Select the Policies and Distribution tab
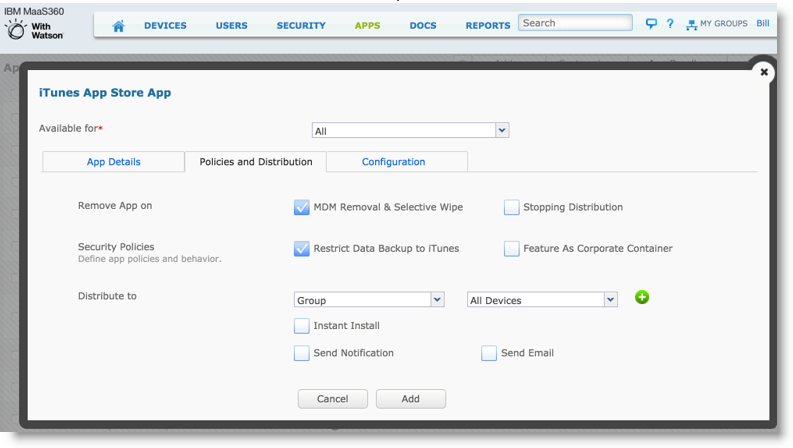 click(256, 162)
